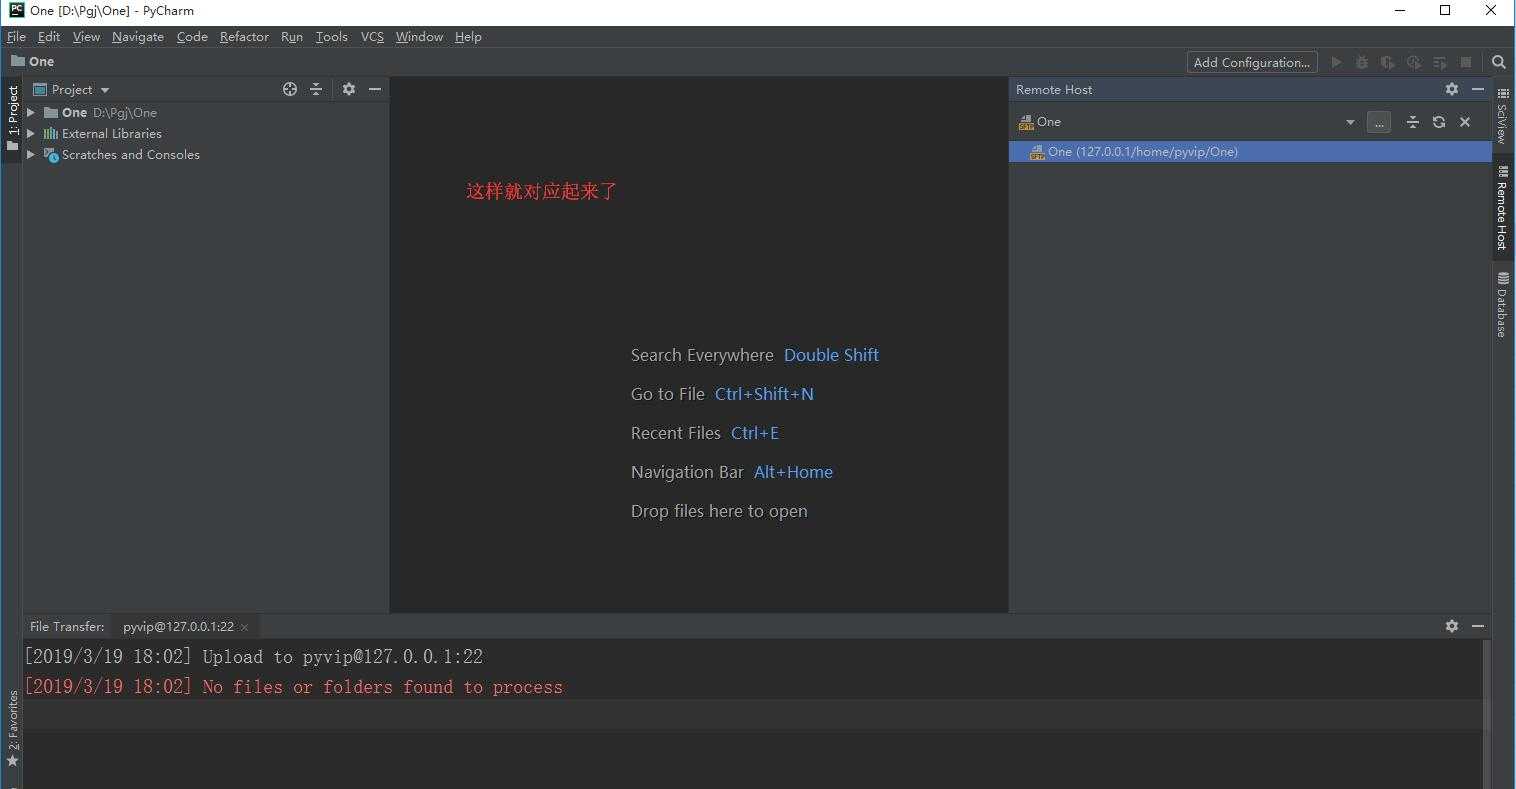1516x789 pixels.
Task: Click the ellipsis deployment config button
Action: [x=1379, y=122]
